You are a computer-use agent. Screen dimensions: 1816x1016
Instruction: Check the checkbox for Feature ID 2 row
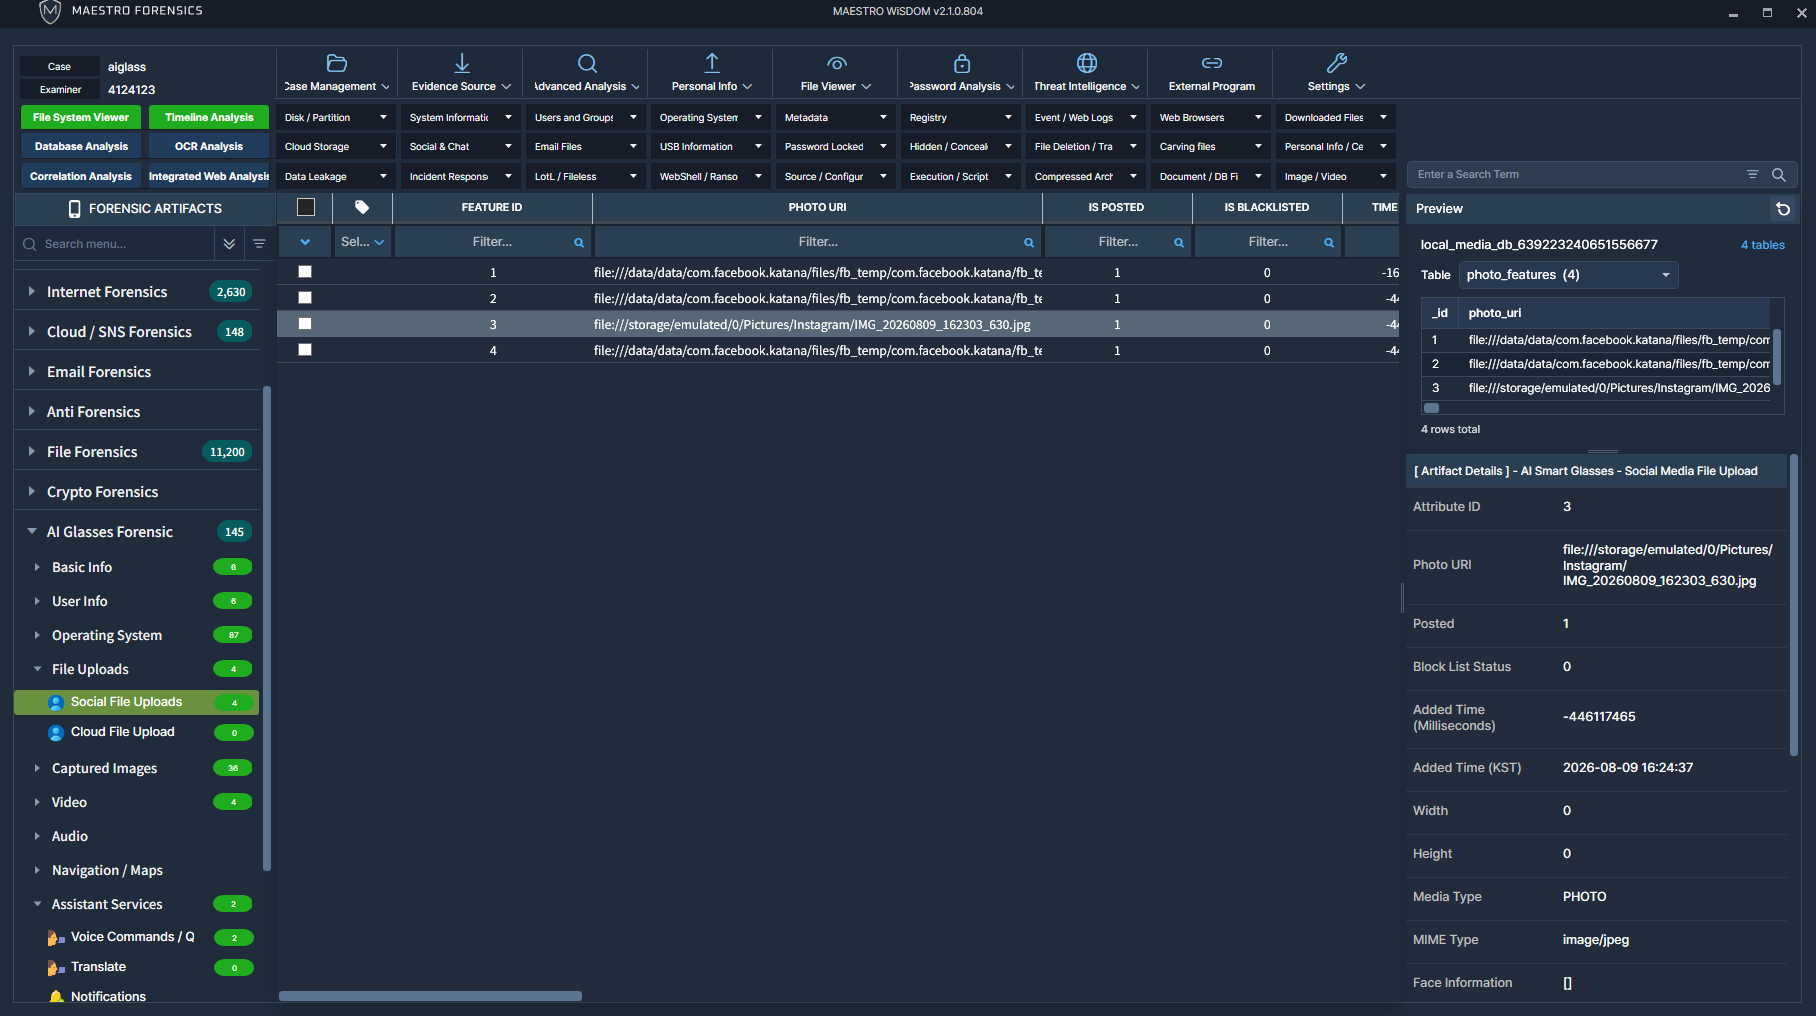coord(305,298)
